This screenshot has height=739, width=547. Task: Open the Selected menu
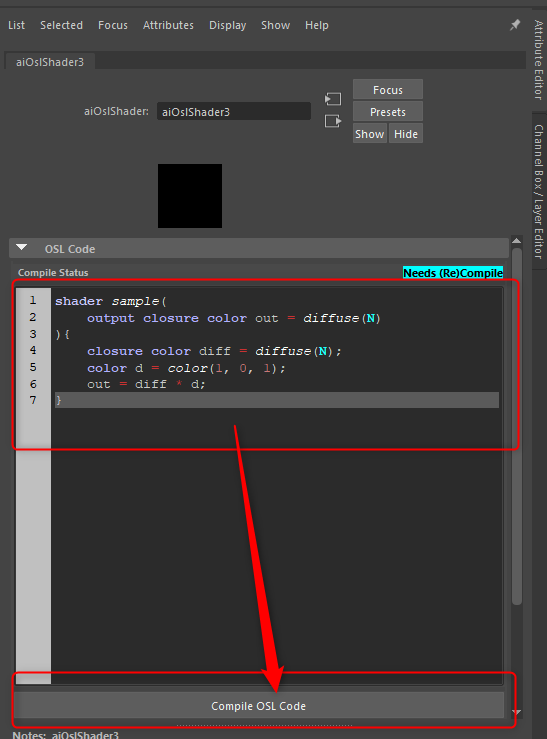click(61, 25)
